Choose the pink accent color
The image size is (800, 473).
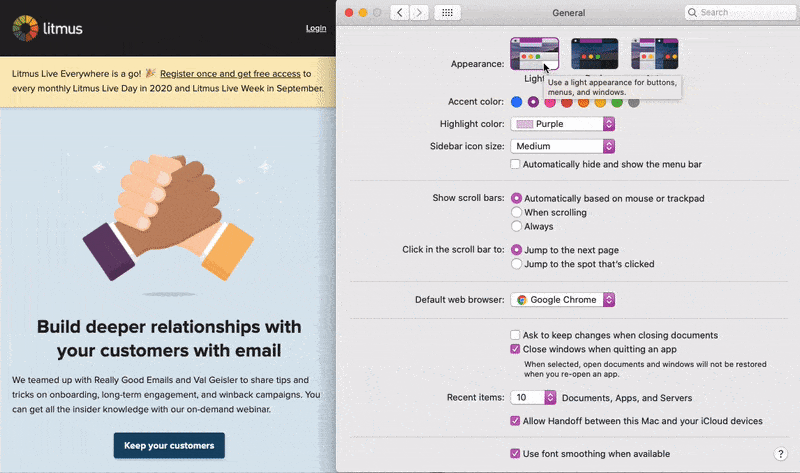(549, 103)
